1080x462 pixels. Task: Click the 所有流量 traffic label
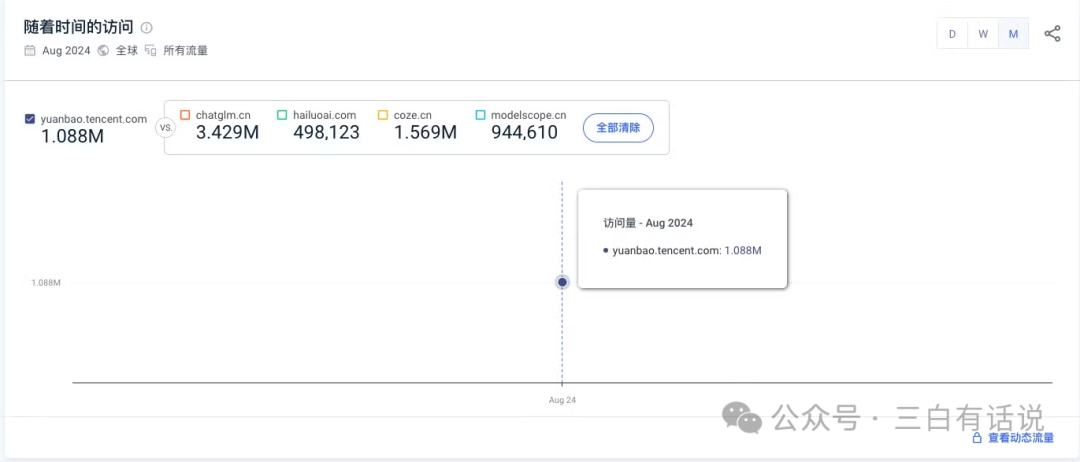[x=185, y=50]
